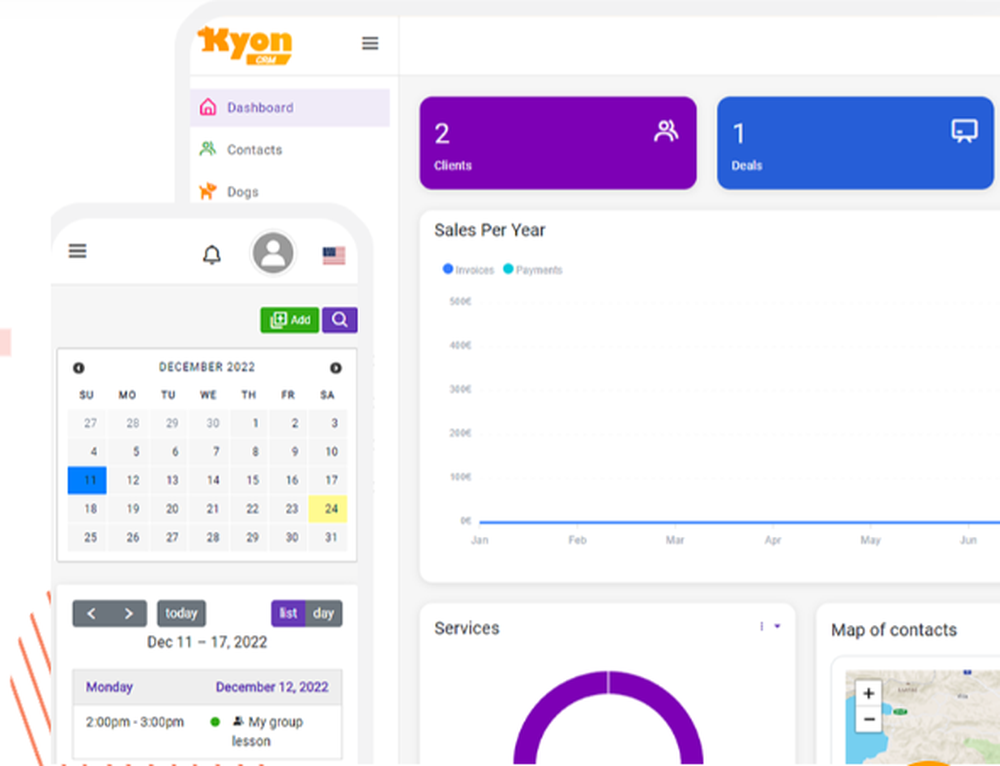
Task: Open the purple Clients card
Action: click(x=558, y=143)
